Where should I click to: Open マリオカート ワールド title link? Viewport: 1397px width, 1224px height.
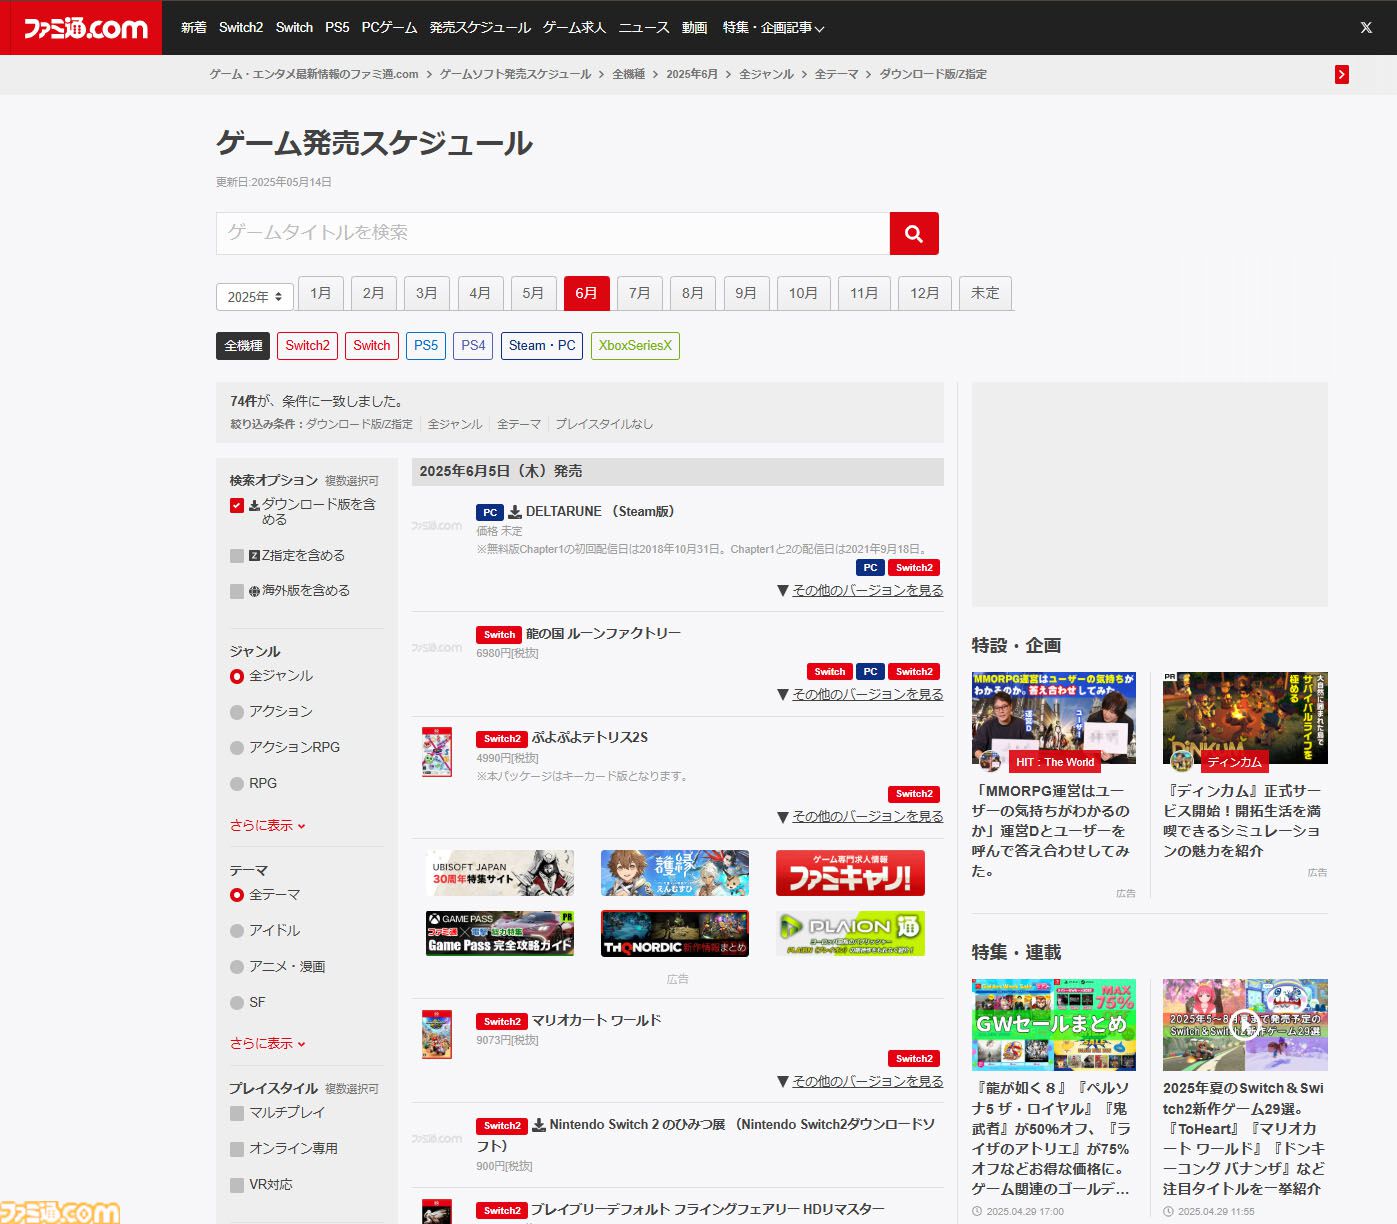coord(596,1020)
